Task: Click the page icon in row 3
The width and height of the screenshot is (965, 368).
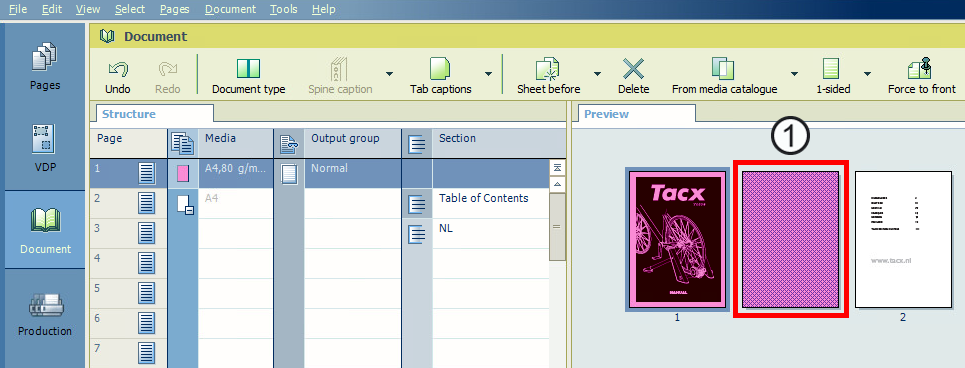Action: pyautogui.click(x=147, y=233)
